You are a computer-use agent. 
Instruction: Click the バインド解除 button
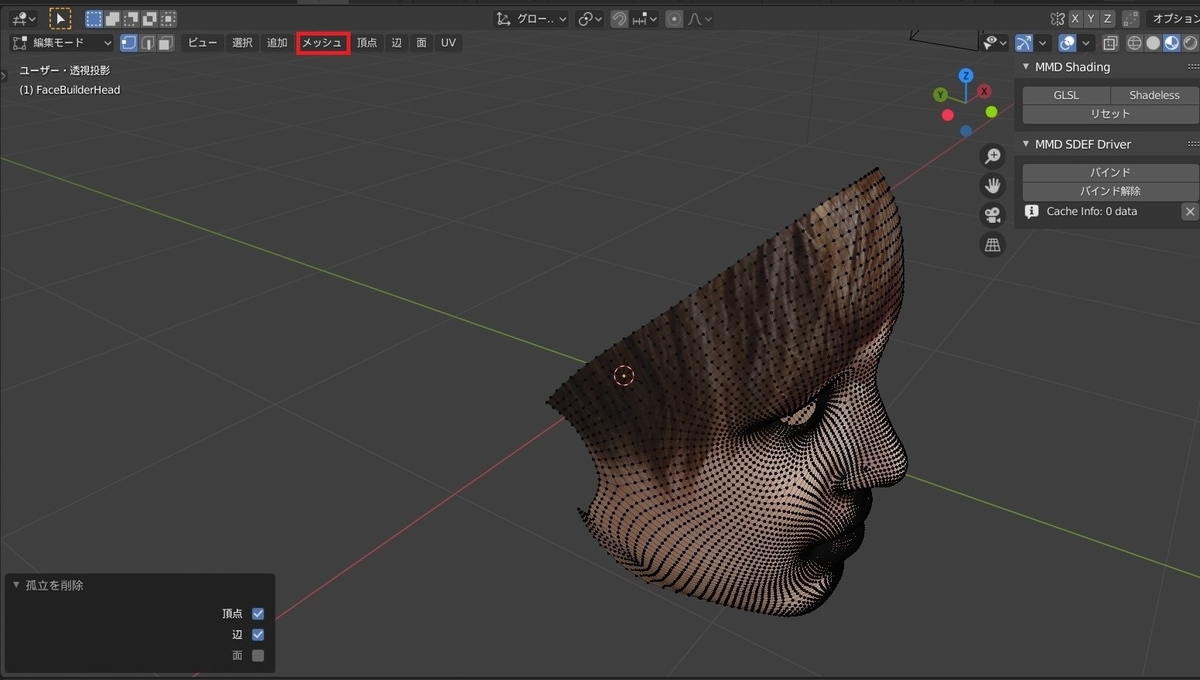(x=1109, y=191)
